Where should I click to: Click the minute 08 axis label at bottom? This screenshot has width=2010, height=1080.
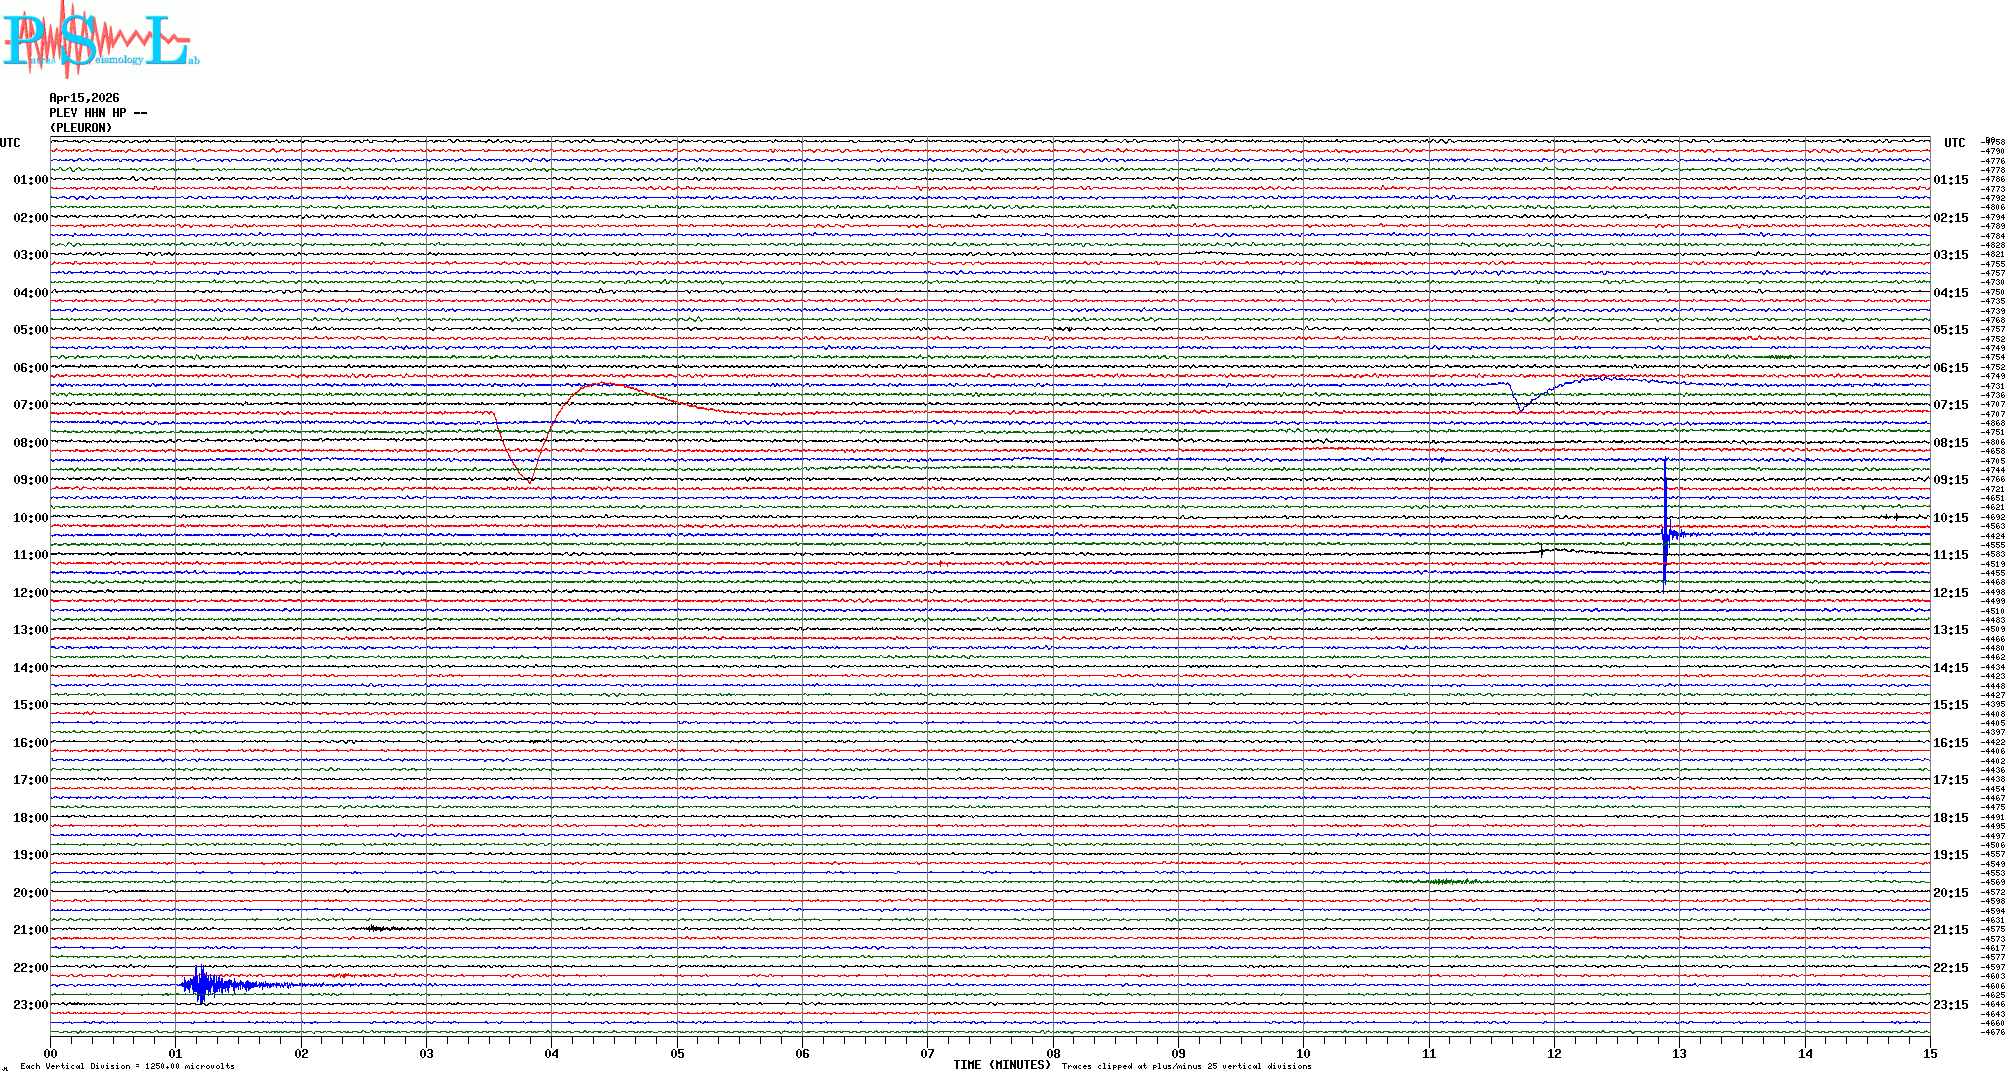point(1053,1053)
